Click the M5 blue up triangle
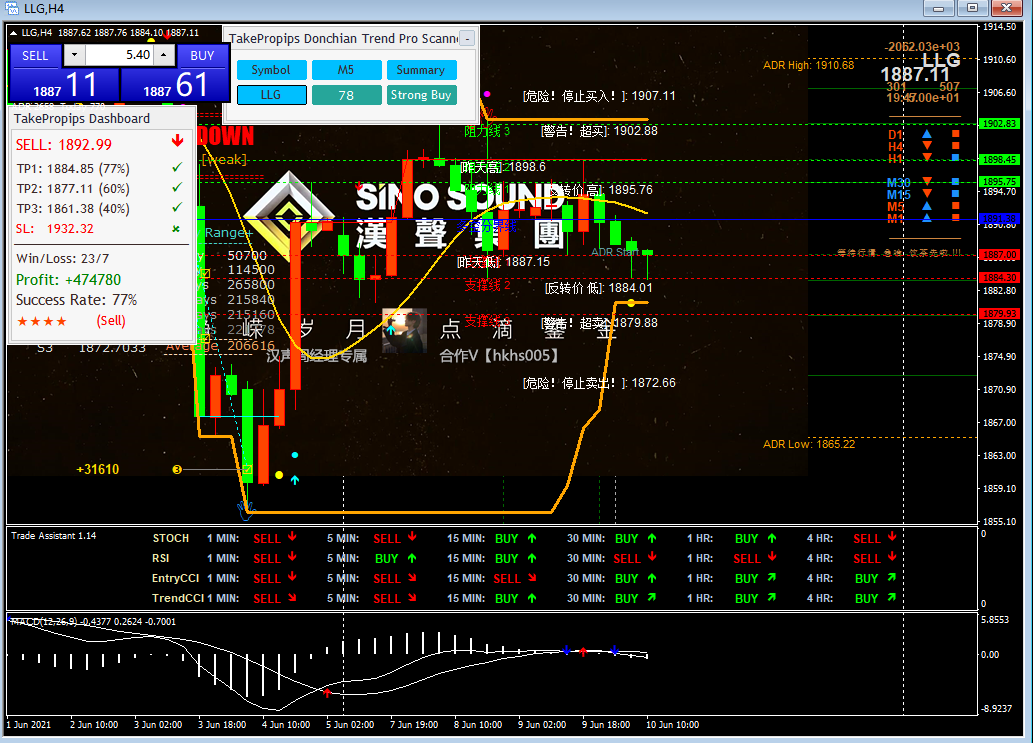The image size is (1033, 743). tap(927, 206)
